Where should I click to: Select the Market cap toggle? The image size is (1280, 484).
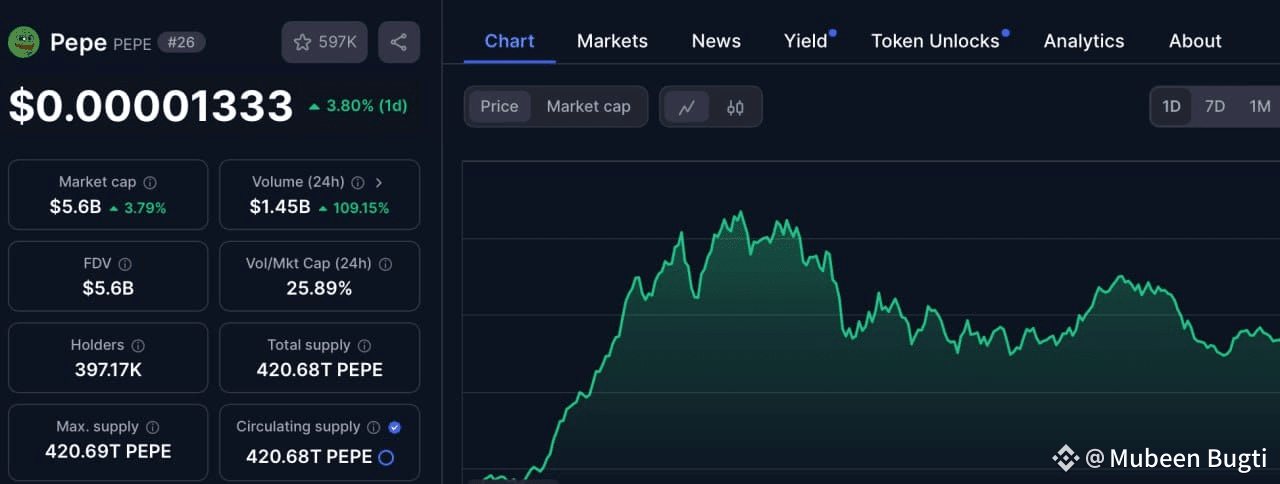click(588, 107)
